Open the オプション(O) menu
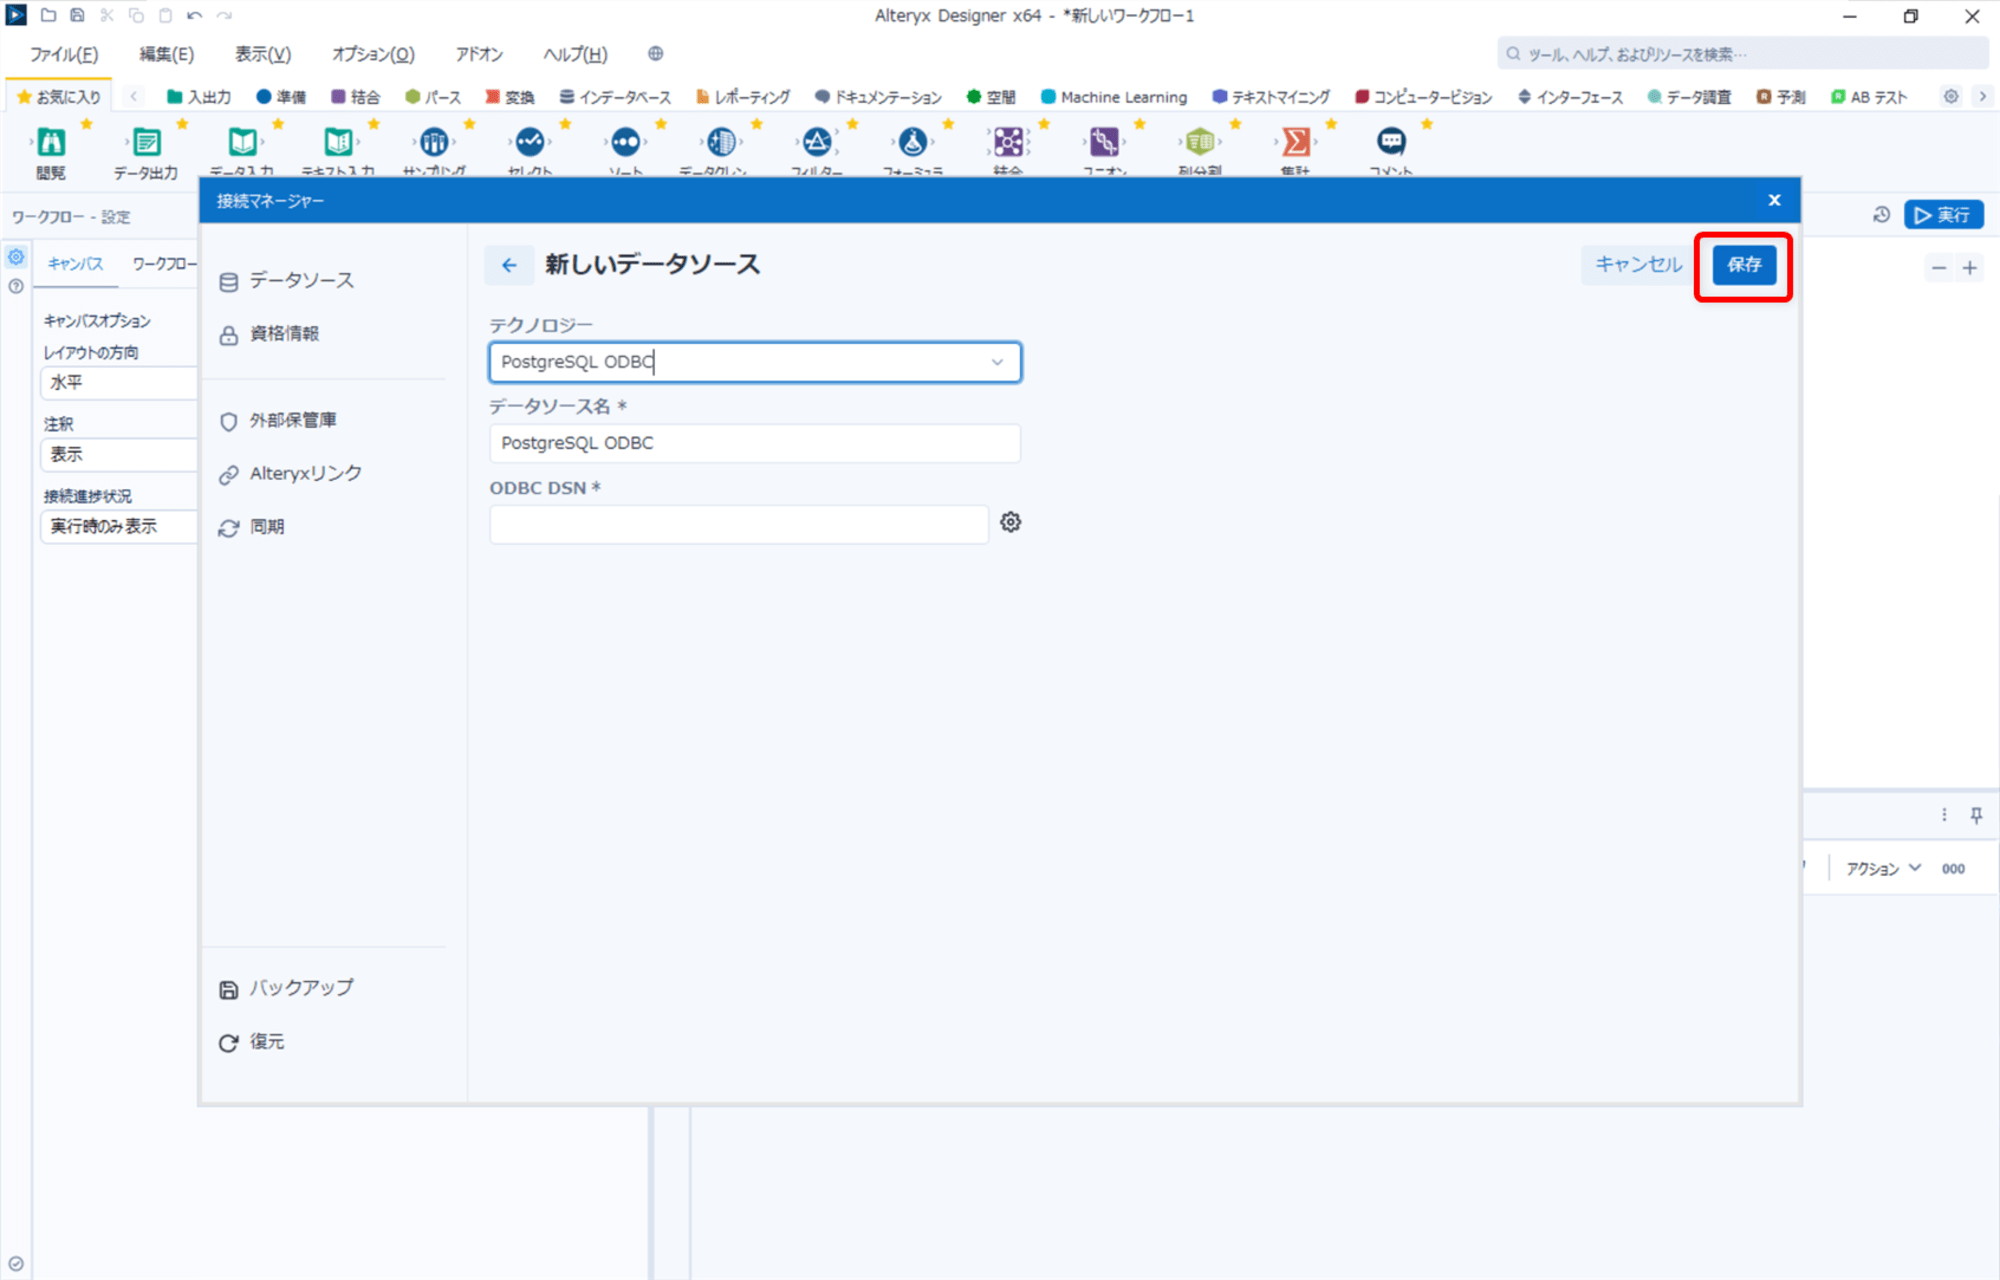This screenshot has width=2000, height=1280. (x=373, y=54)
